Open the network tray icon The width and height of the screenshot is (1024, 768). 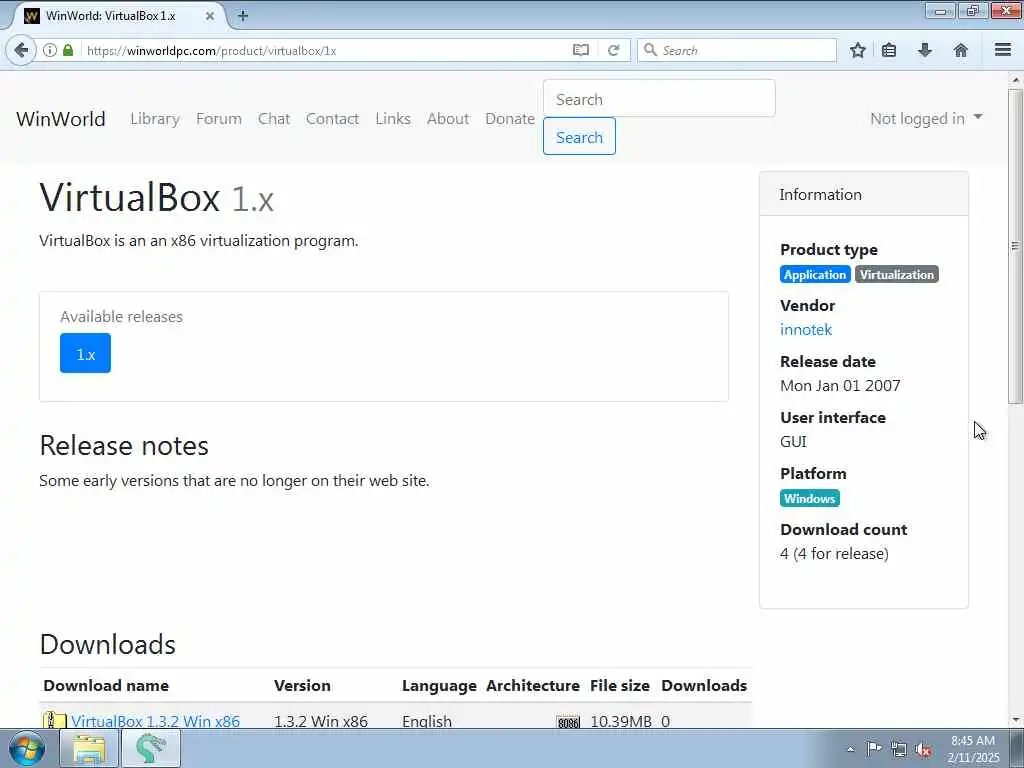pyautogui.click(x=899, y=749)
